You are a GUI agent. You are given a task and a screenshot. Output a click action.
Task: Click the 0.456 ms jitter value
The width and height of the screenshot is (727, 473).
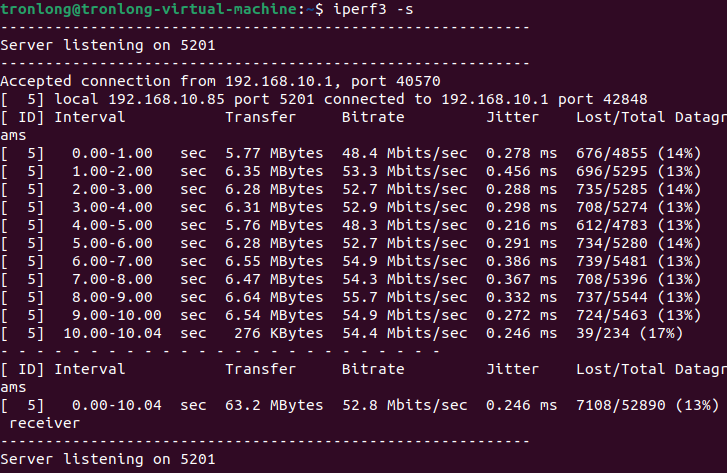[x=521, y=172]
